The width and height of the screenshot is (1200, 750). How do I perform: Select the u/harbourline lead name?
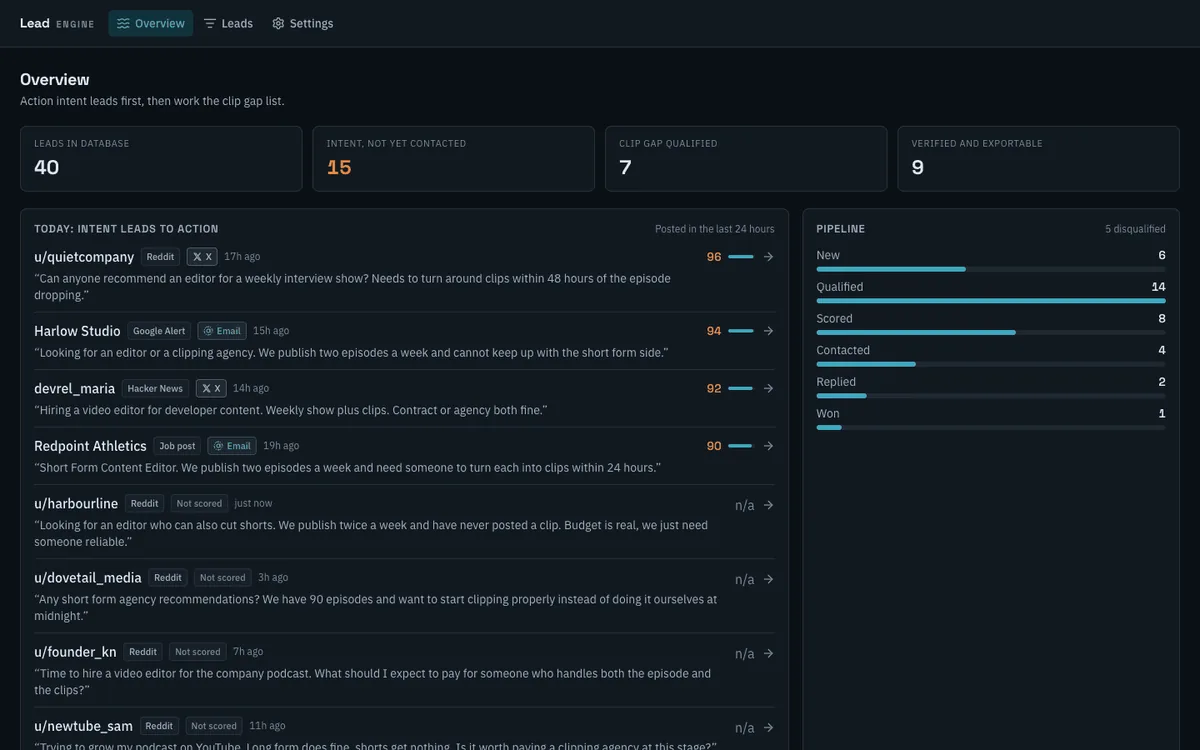(x=76, y=504)
